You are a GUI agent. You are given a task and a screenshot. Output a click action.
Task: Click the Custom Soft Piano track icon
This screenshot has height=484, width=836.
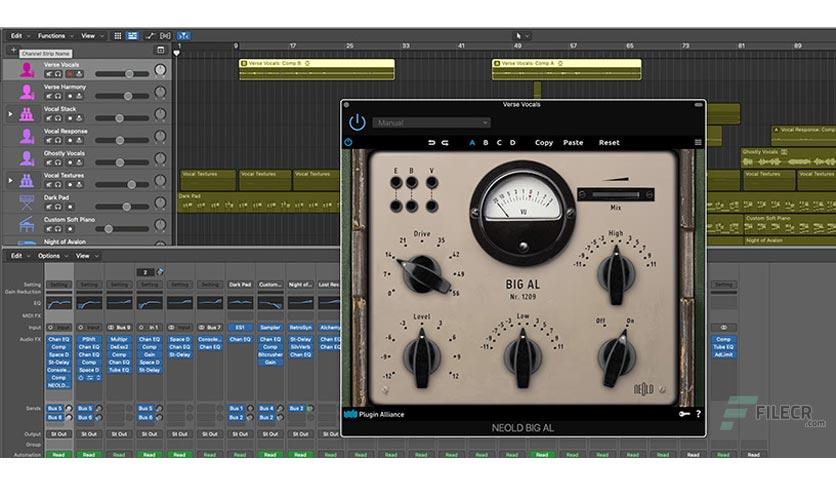pos(27,225)
